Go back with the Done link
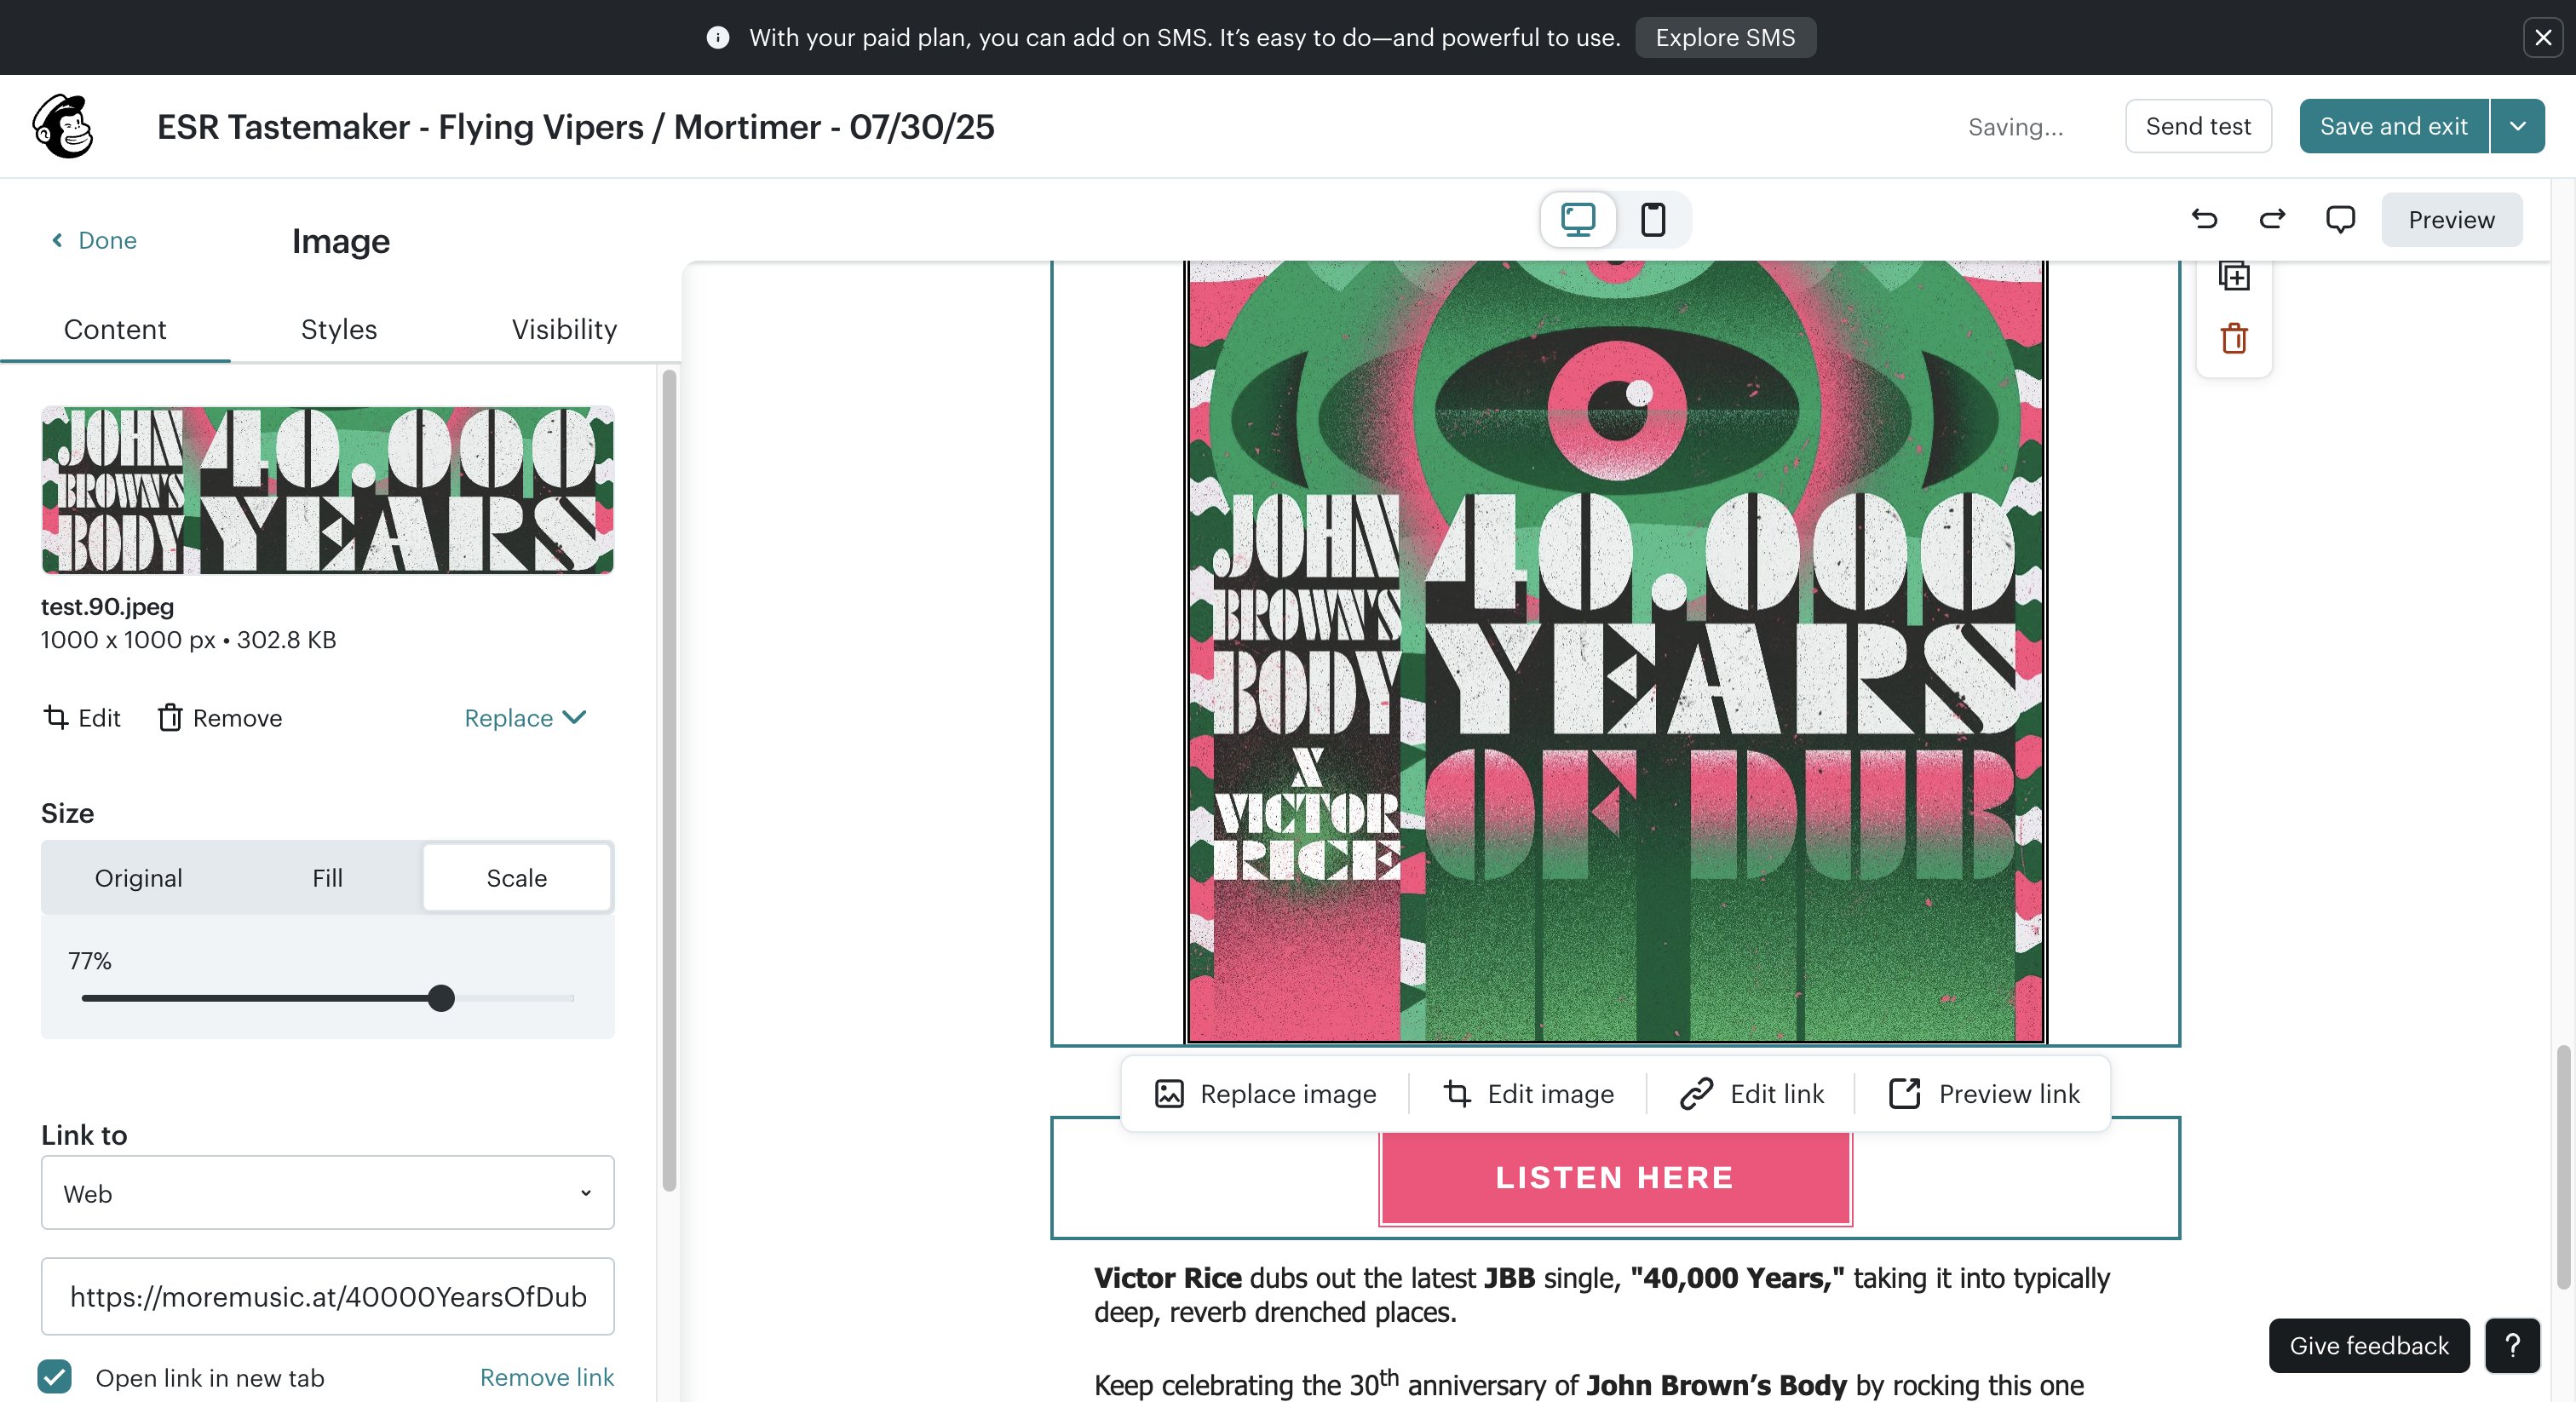The width and height of the screenshot is (2576, 1402). [x=94, y=240]
